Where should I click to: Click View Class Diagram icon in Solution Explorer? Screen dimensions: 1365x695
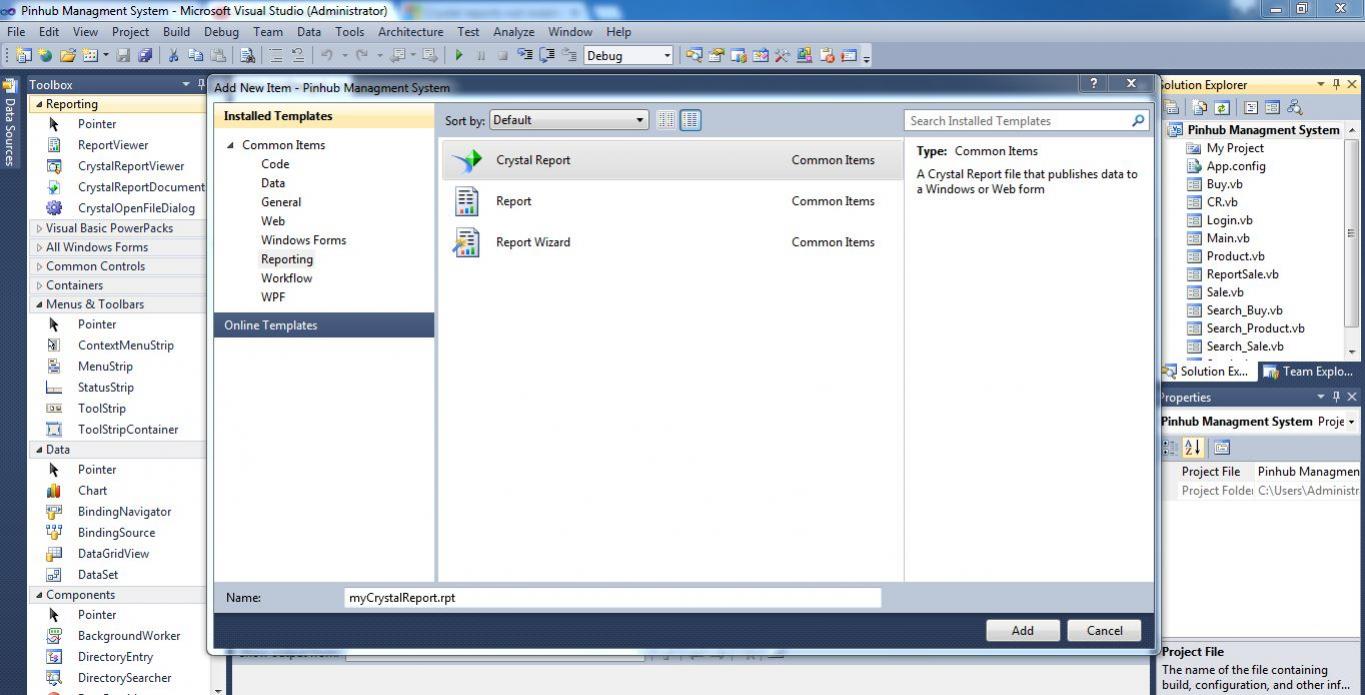(1295, 107)
